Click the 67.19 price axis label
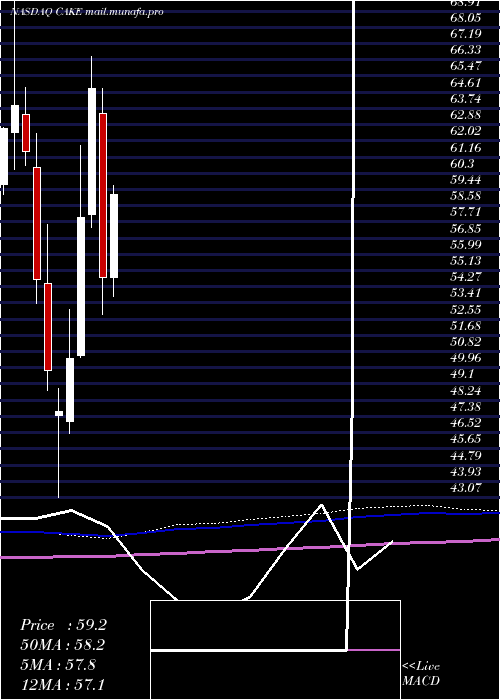 [466, 33]
